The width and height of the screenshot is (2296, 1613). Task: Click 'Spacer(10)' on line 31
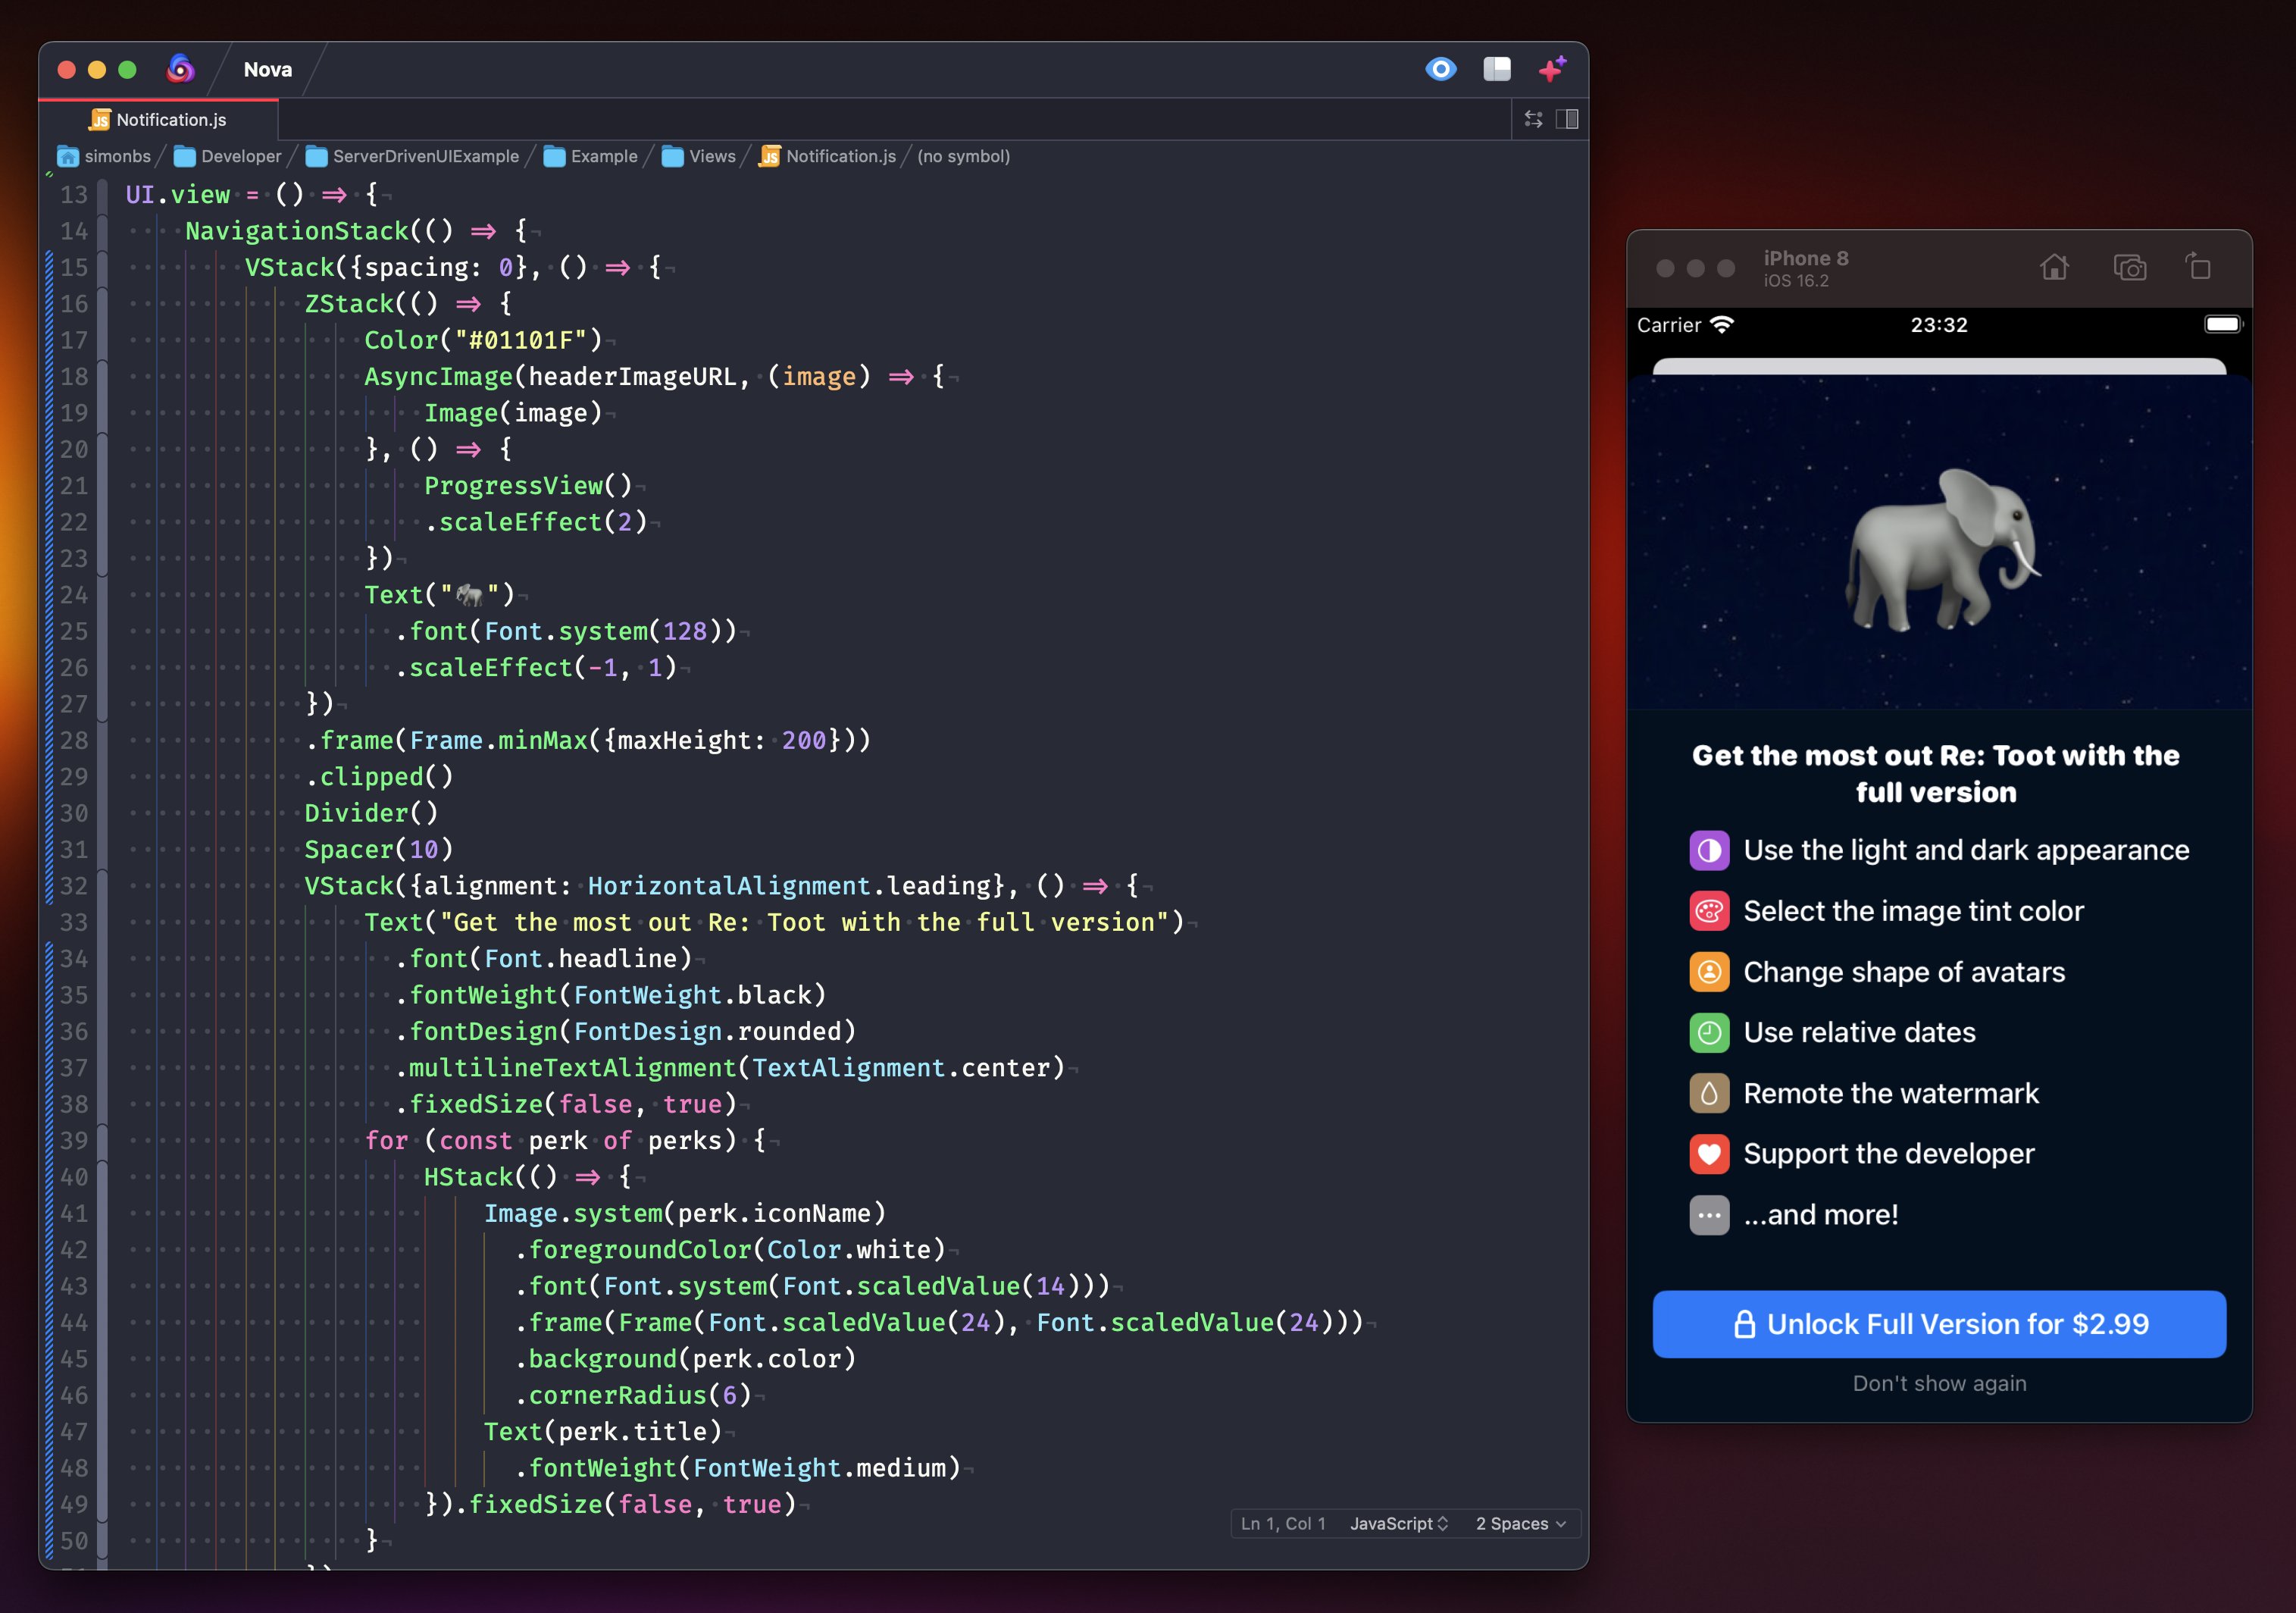click(x=379, y=850)
